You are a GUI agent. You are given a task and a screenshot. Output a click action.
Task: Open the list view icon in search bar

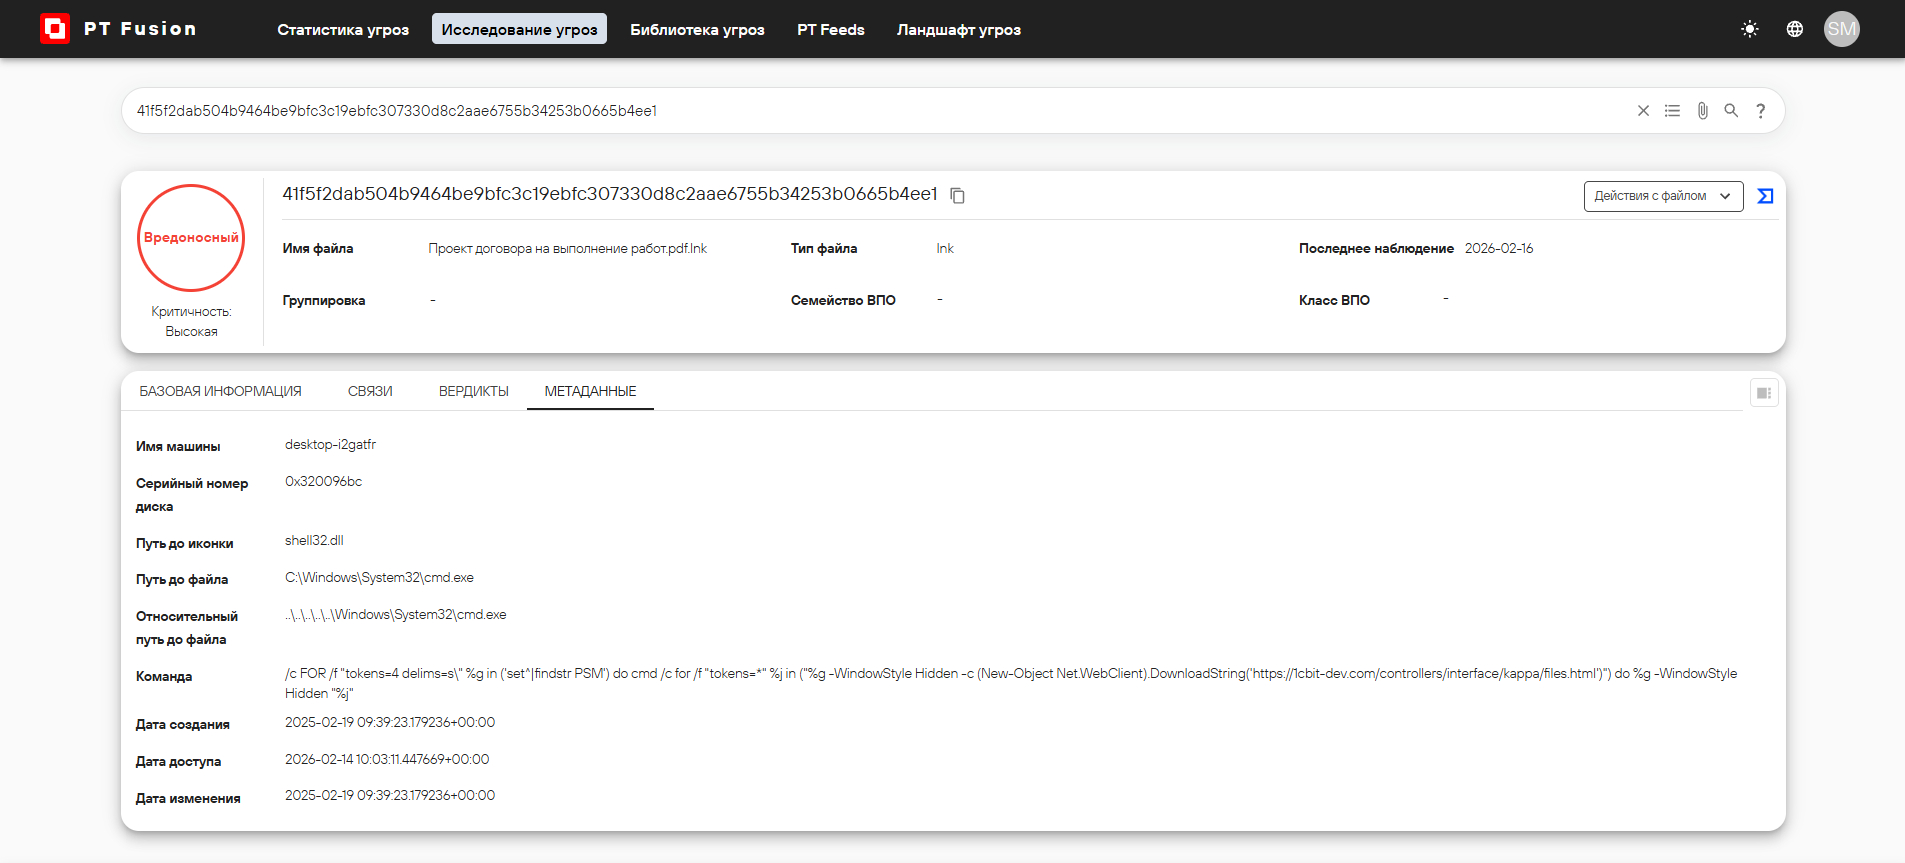pos(1672,111)
